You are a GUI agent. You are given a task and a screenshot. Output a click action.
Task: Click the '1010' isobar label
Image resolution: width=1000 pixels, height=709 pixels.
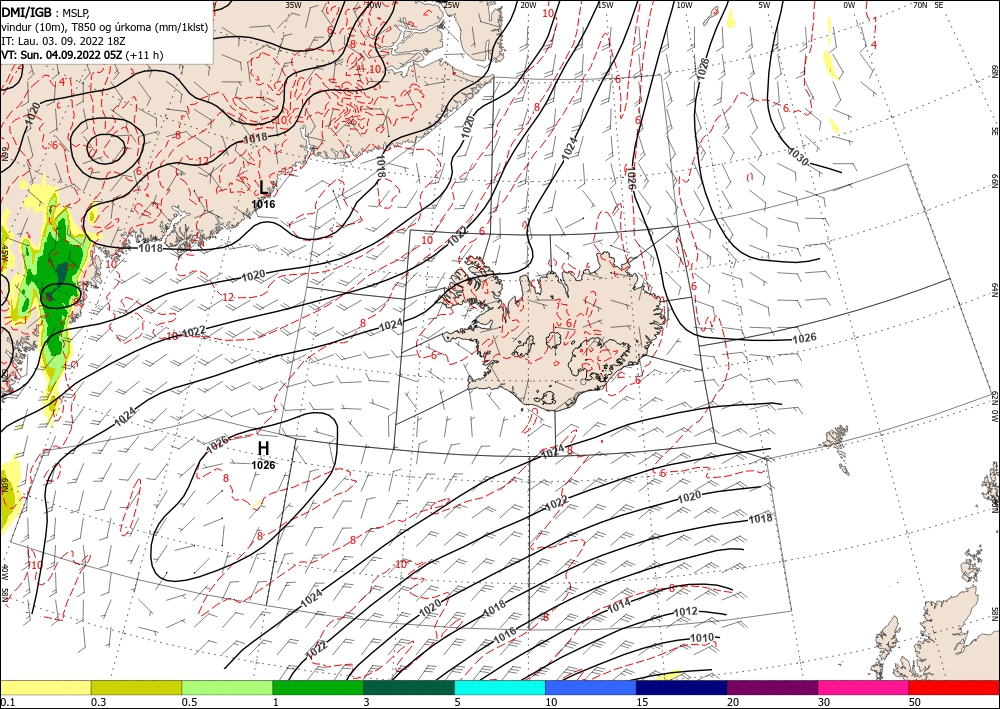coord(702,638)
